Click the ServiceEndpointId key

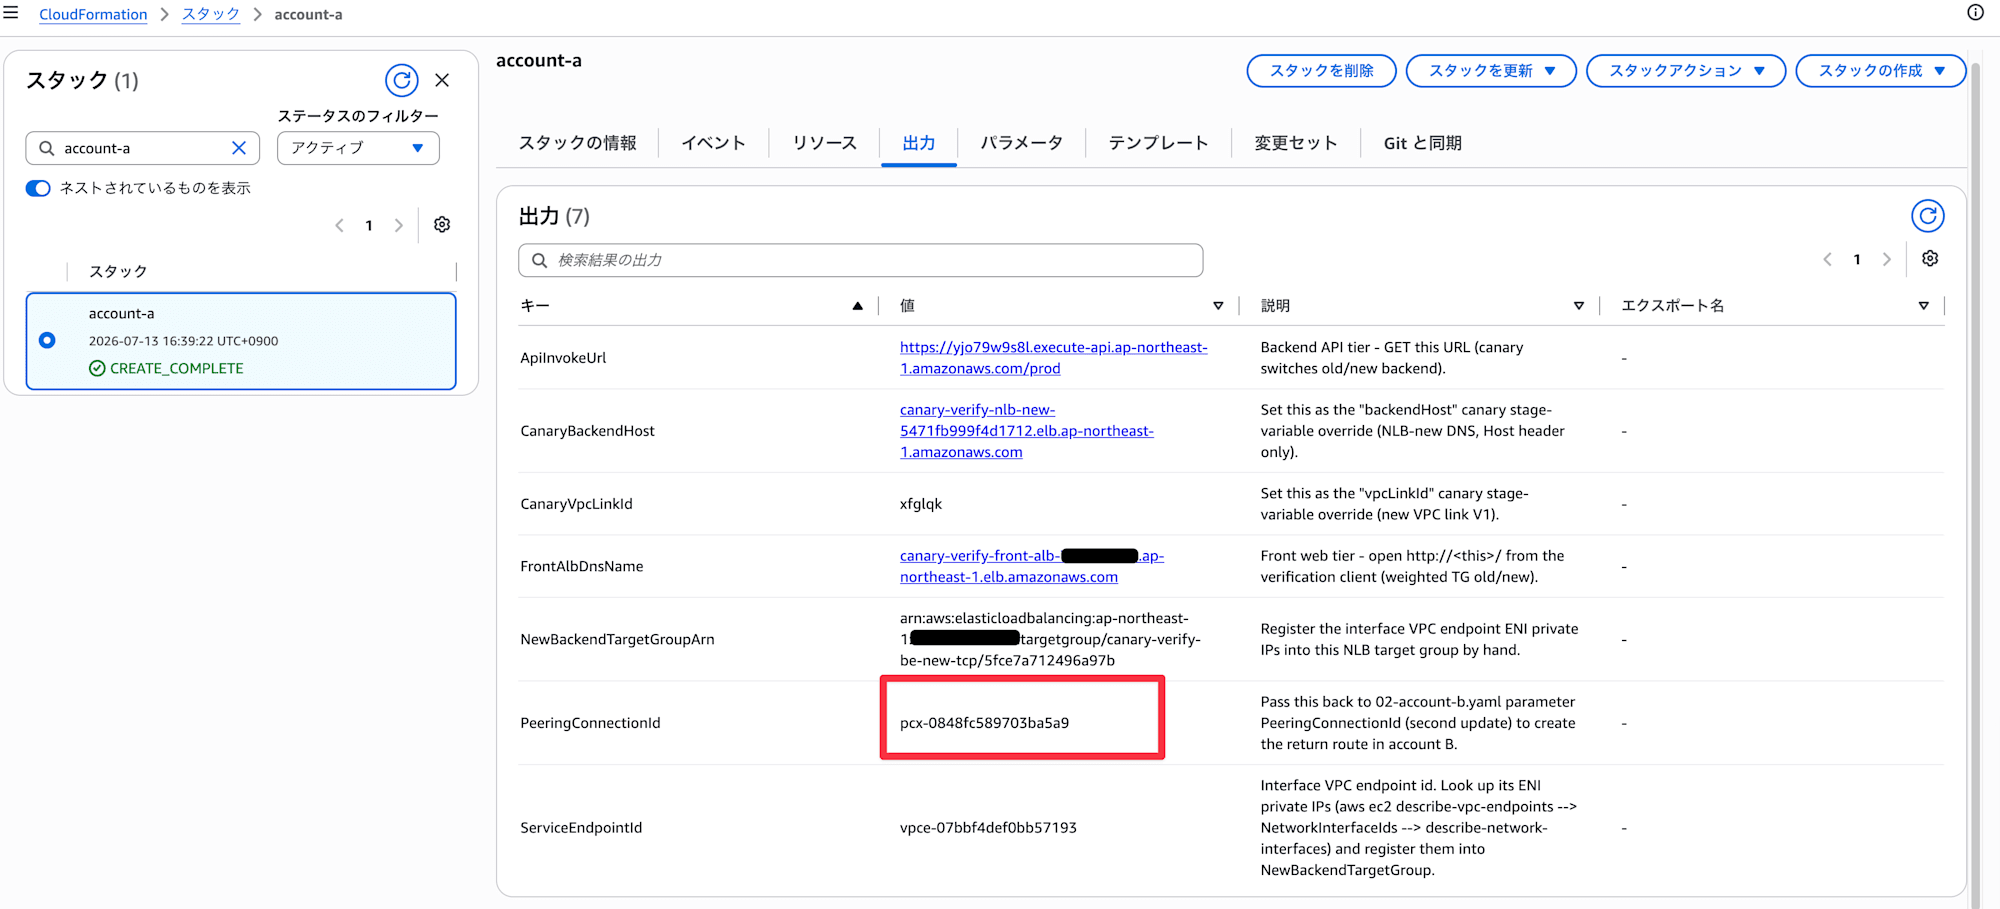pos(581,828)
